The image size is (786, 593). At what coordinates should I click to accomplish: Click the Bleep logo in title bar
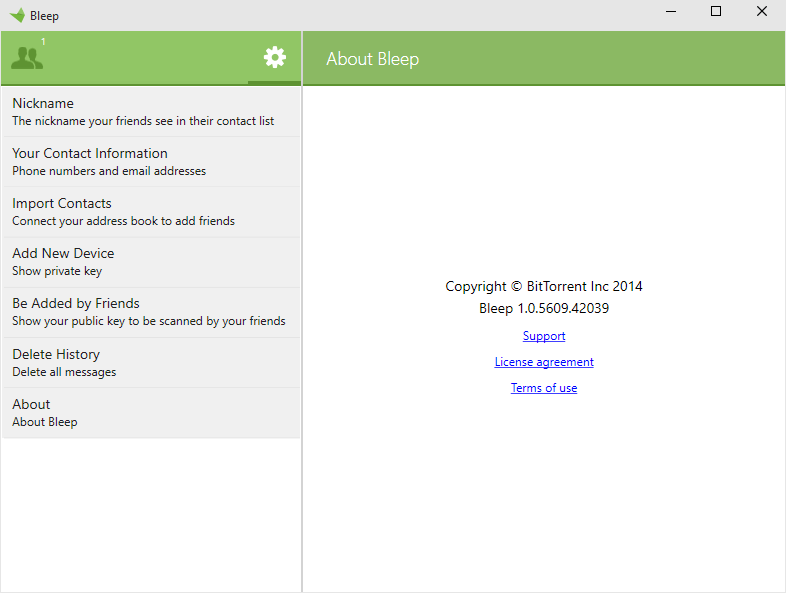pos(17,16)
